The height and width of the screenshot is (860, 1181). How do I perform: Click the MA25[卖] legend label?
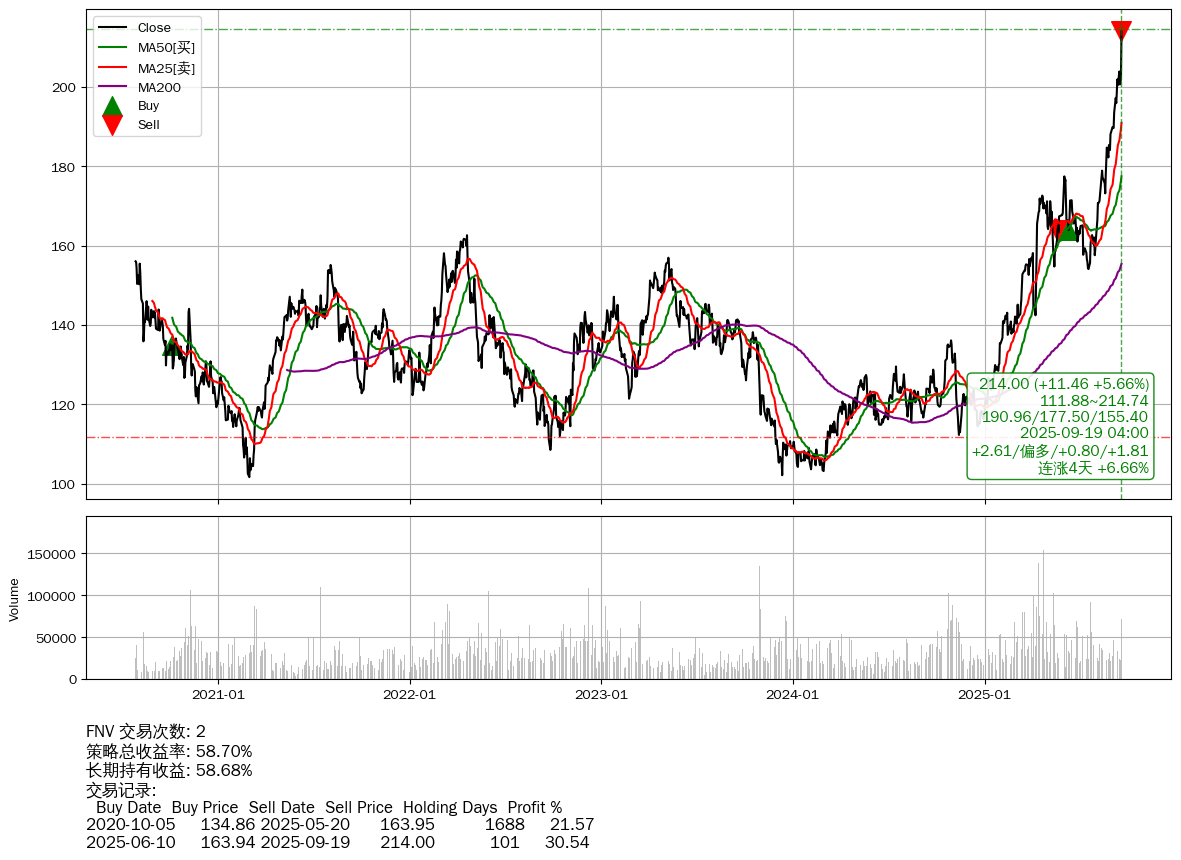(166, 68)
